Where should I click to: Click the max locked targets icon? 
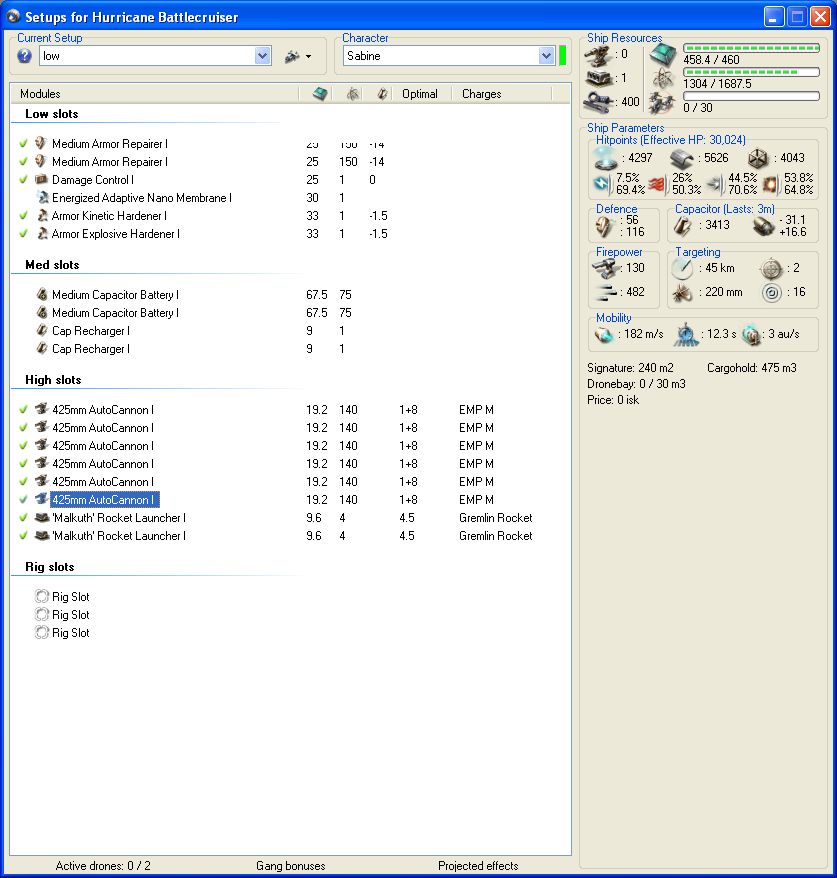(x=771, y=269)
